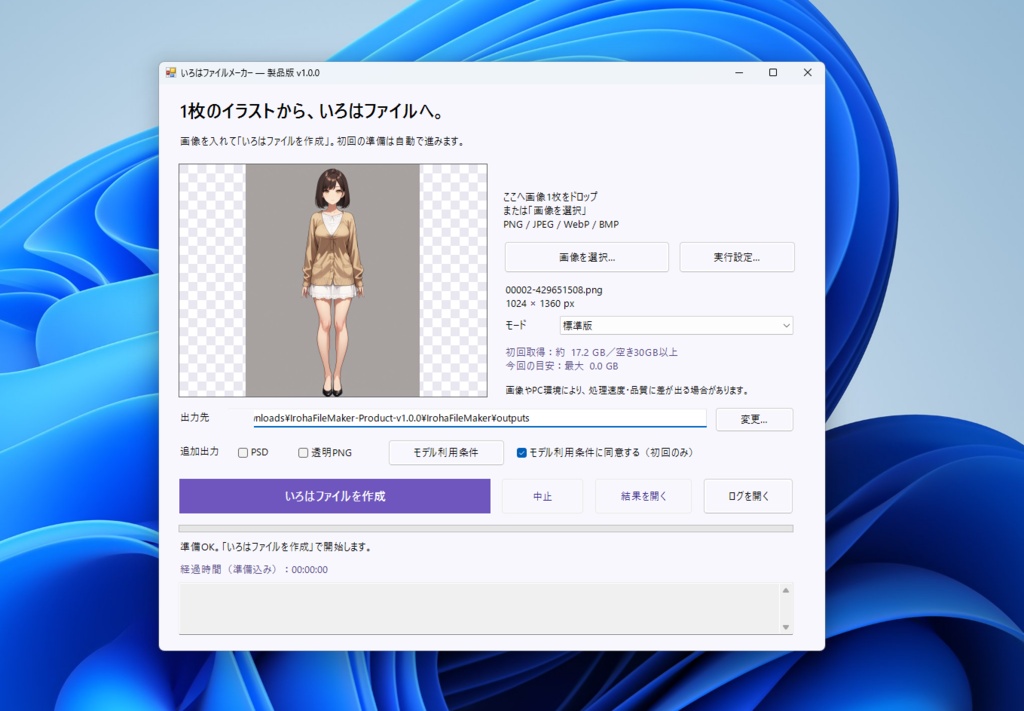
Task: Click the 中止 button
Action: tap(542, 496)
